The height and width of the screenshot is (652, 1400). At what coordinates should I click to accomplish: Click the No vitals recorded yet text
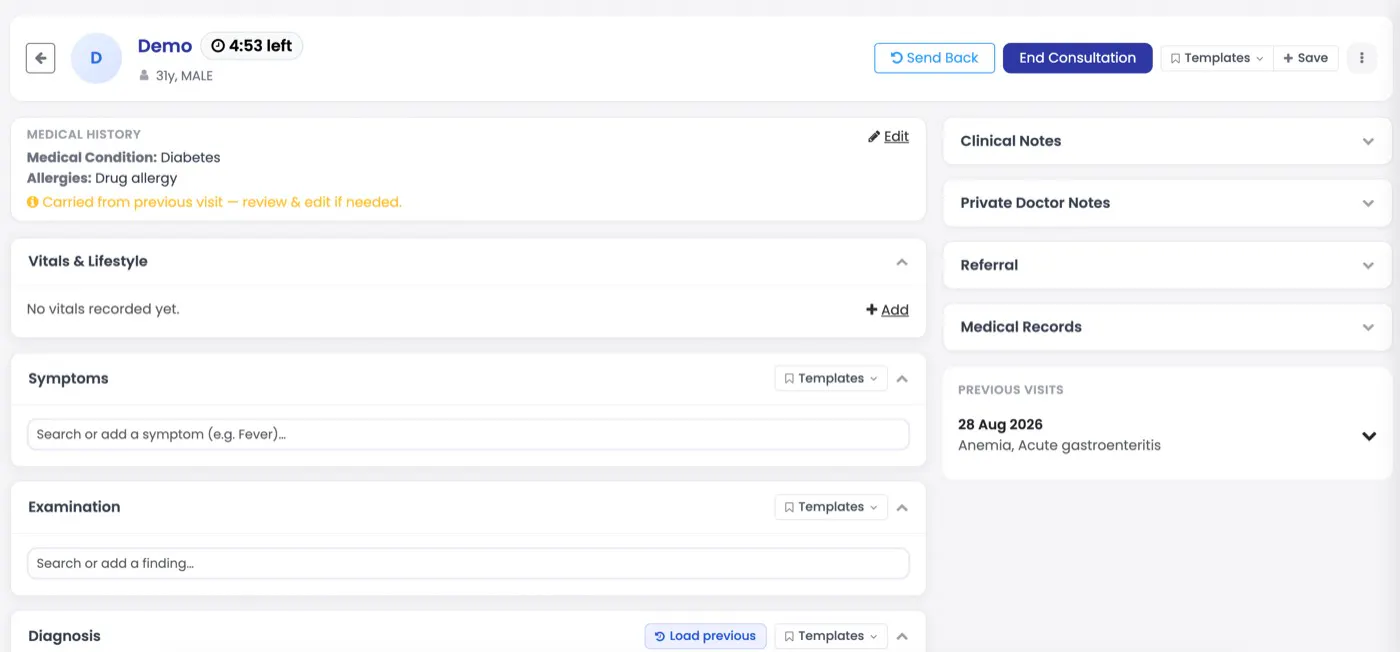pos(103,309)
